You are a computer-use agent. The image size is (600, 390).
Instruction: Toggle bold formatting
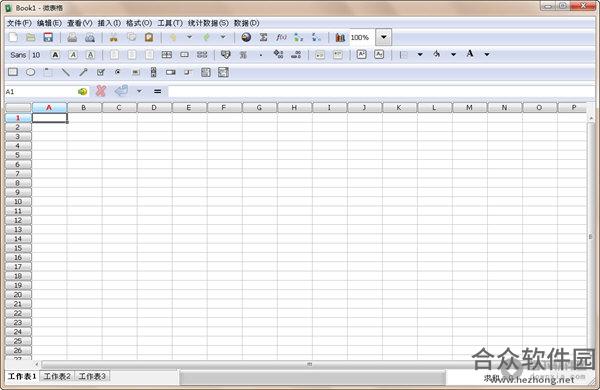(x=55, y=55)
